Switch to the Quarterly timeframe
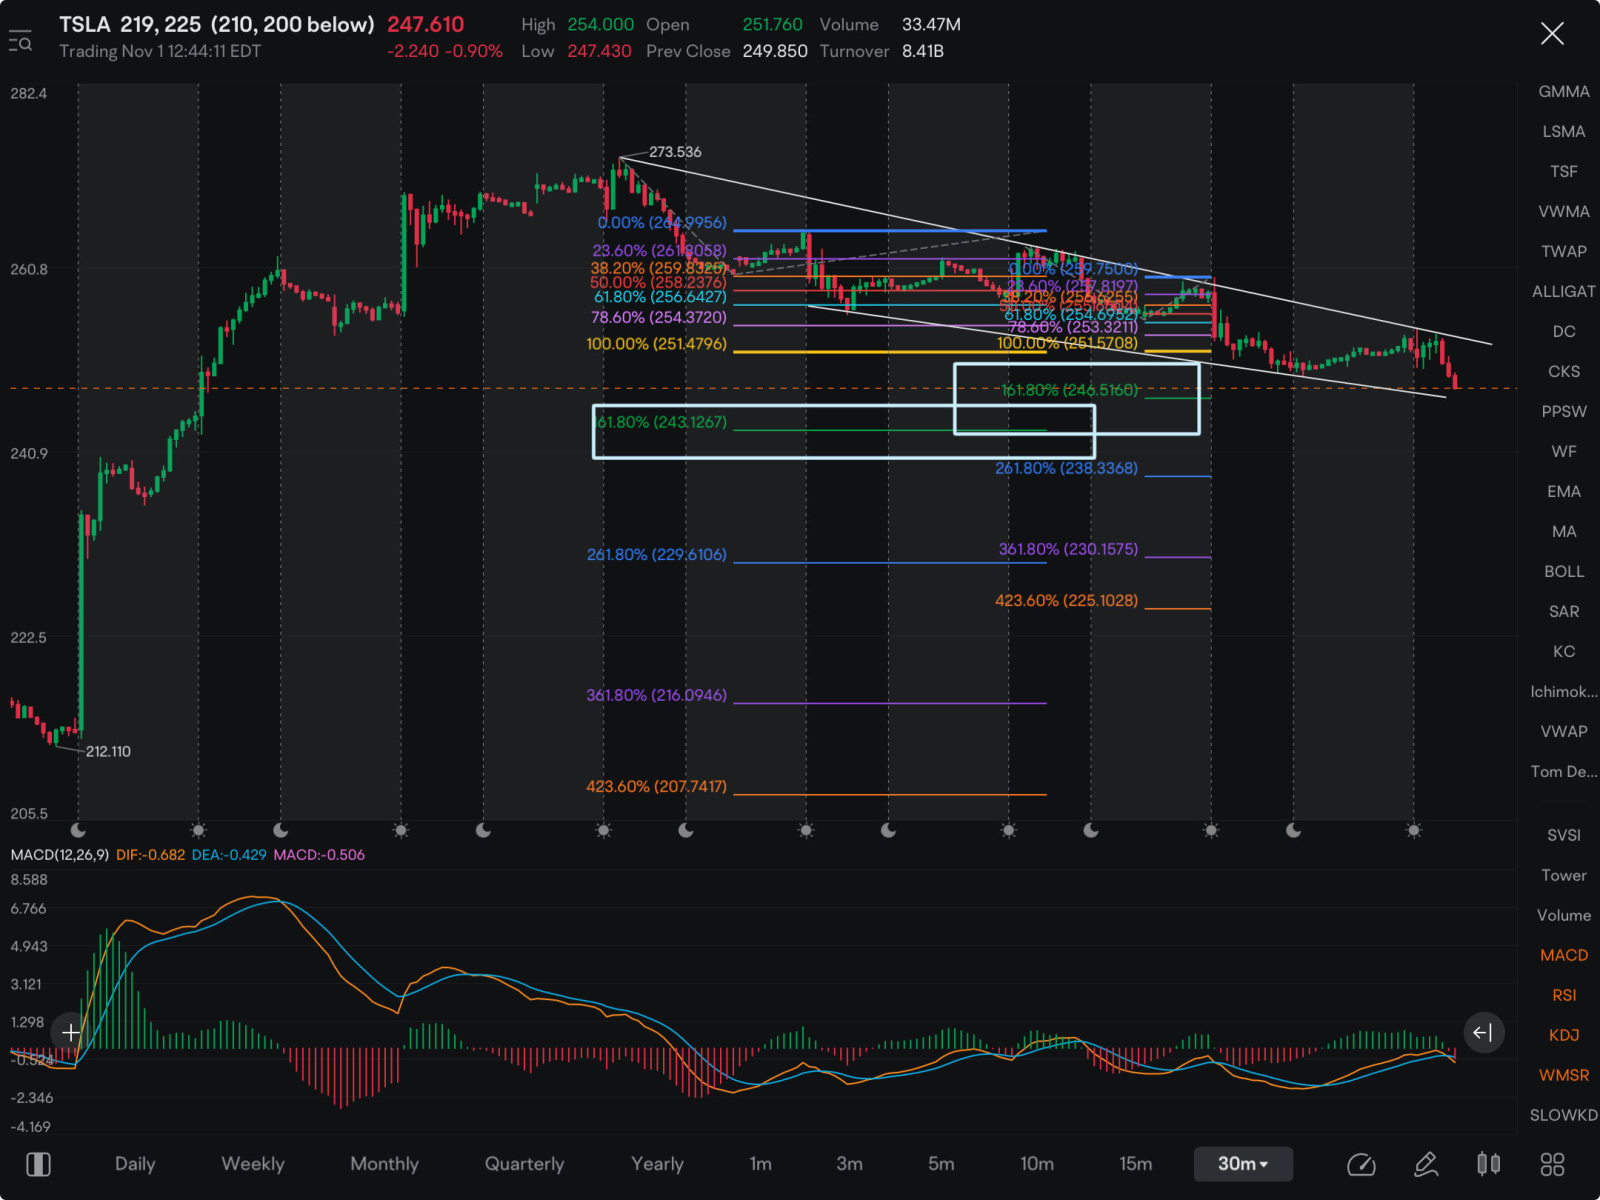 click(x=525, y=1164)
